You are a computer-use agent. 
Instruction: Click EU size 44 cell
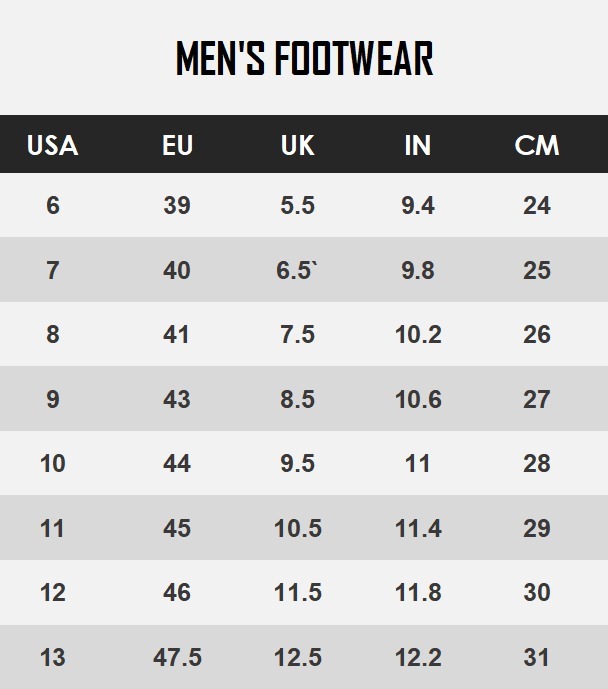[177, 463]
